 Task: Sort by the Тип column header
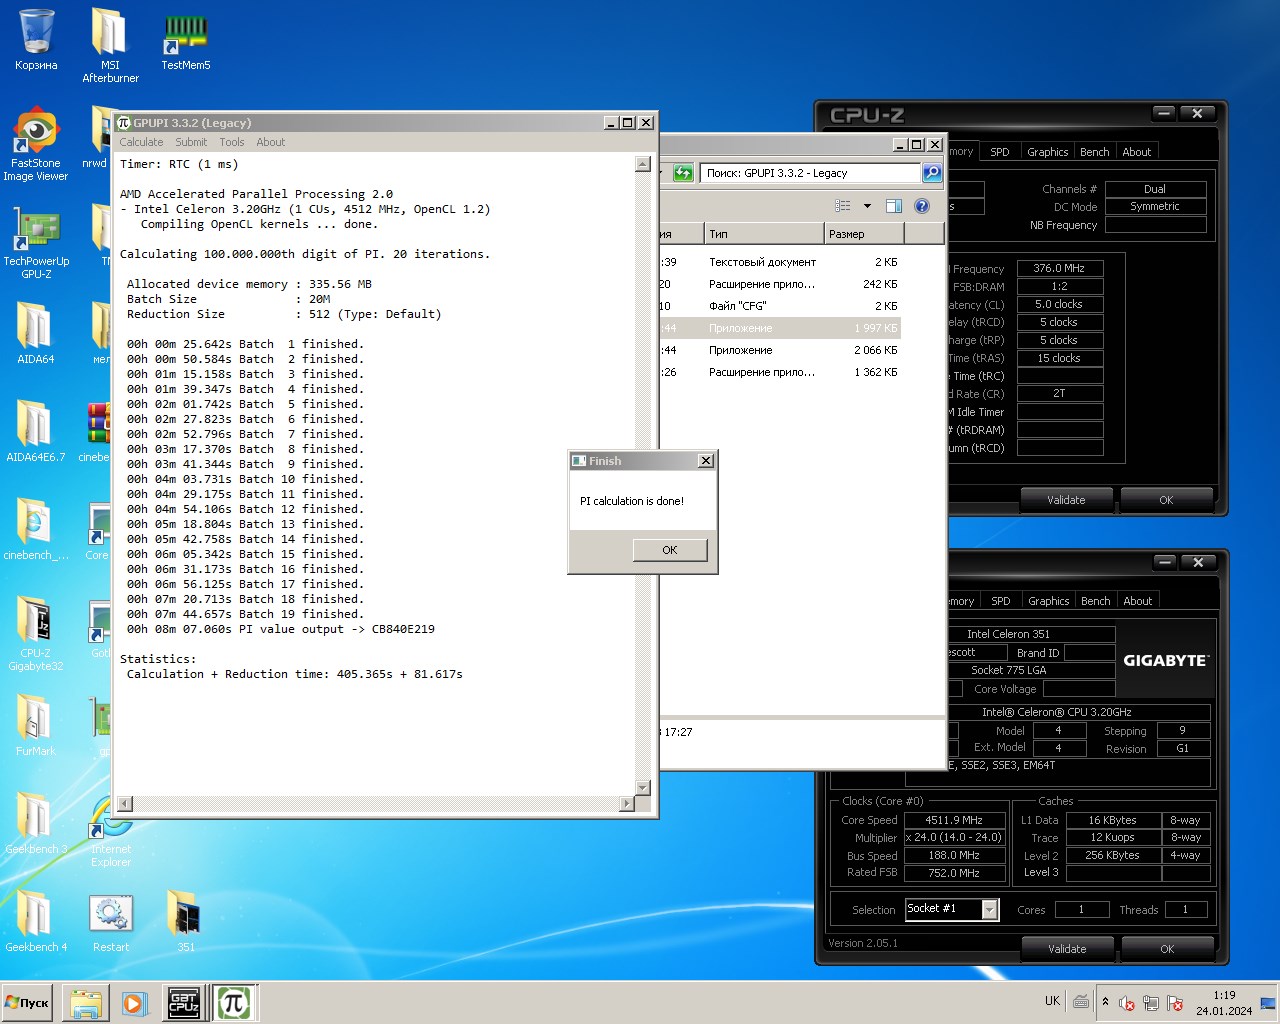click(x=764, y=234)
